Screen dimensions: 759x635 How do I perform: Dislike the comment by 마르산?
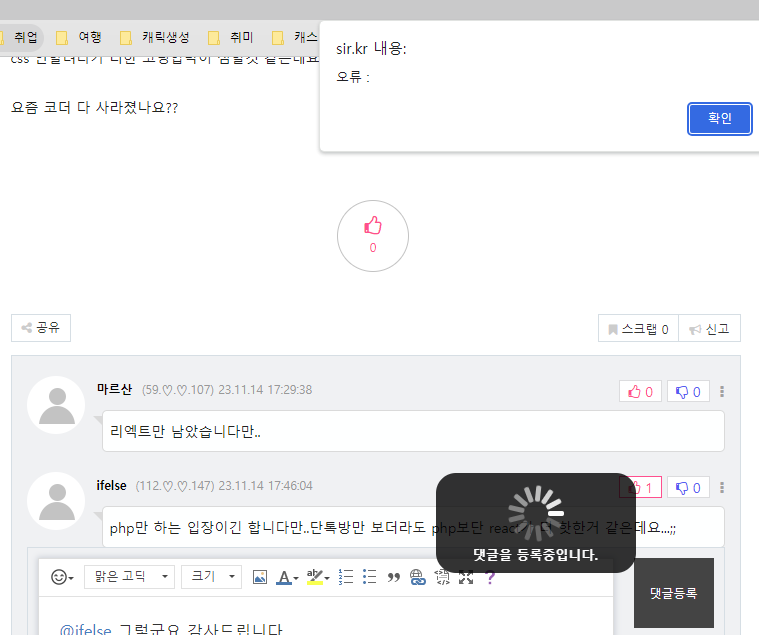[688, 391]
